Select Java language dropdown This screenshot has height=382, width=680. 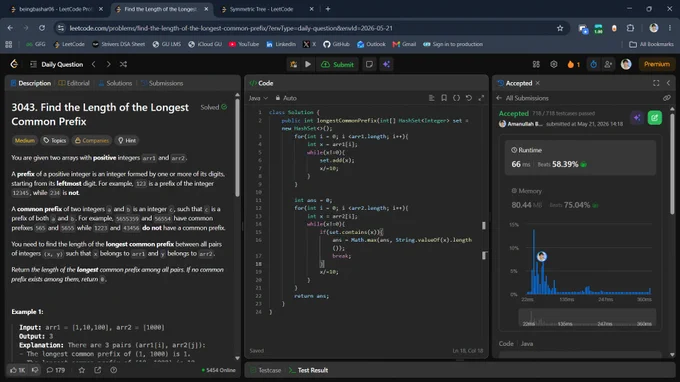(258, 98)
